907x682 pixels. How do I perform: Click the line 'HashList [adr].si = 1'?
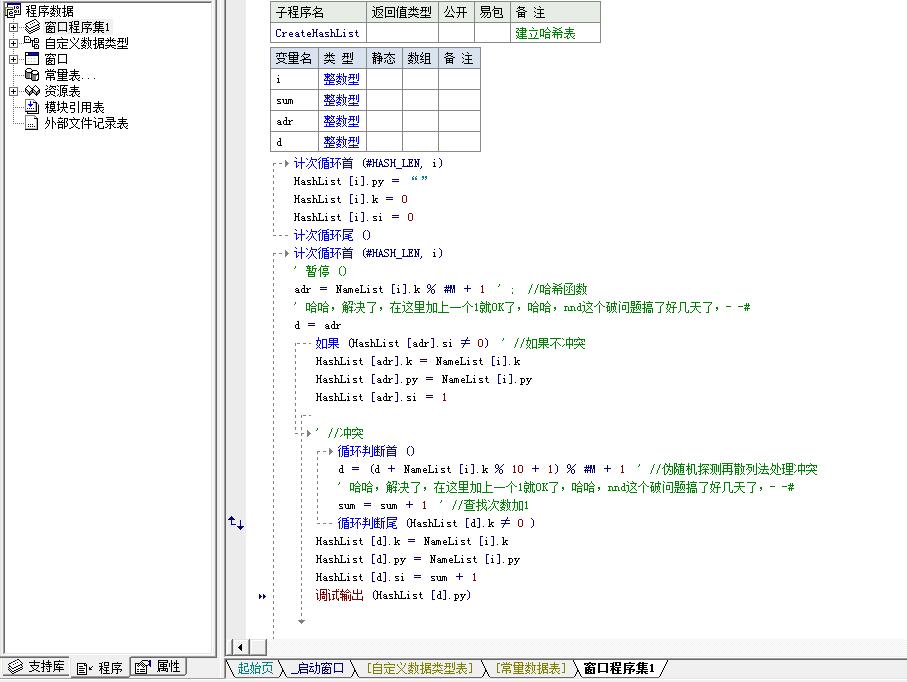381,397
